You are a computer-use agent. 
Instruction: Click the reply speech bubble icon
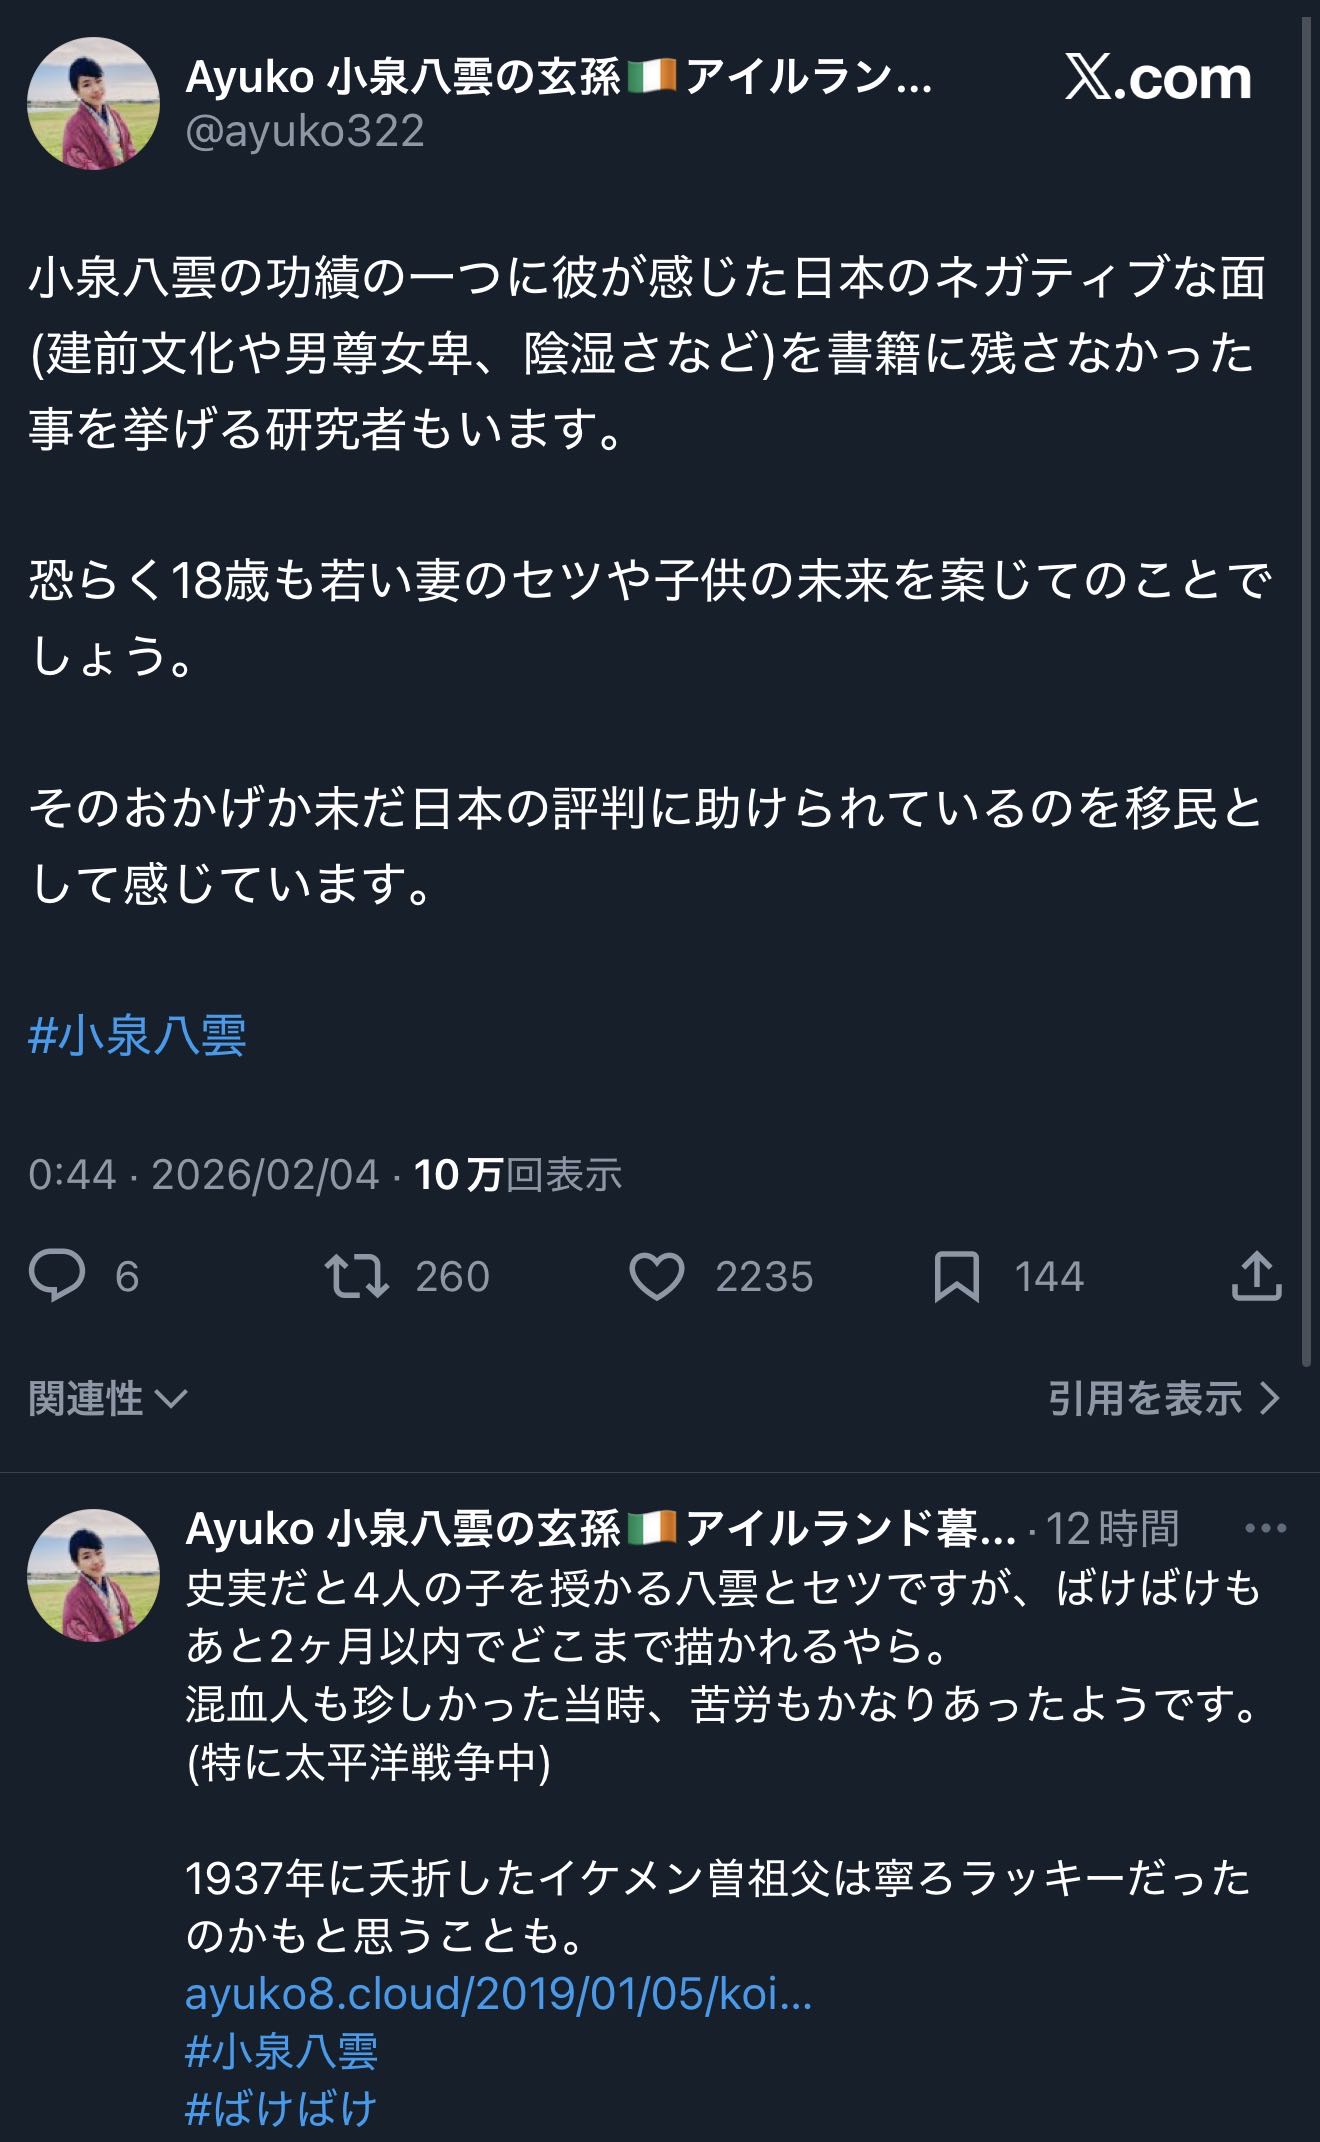(x=57, y=1276)
